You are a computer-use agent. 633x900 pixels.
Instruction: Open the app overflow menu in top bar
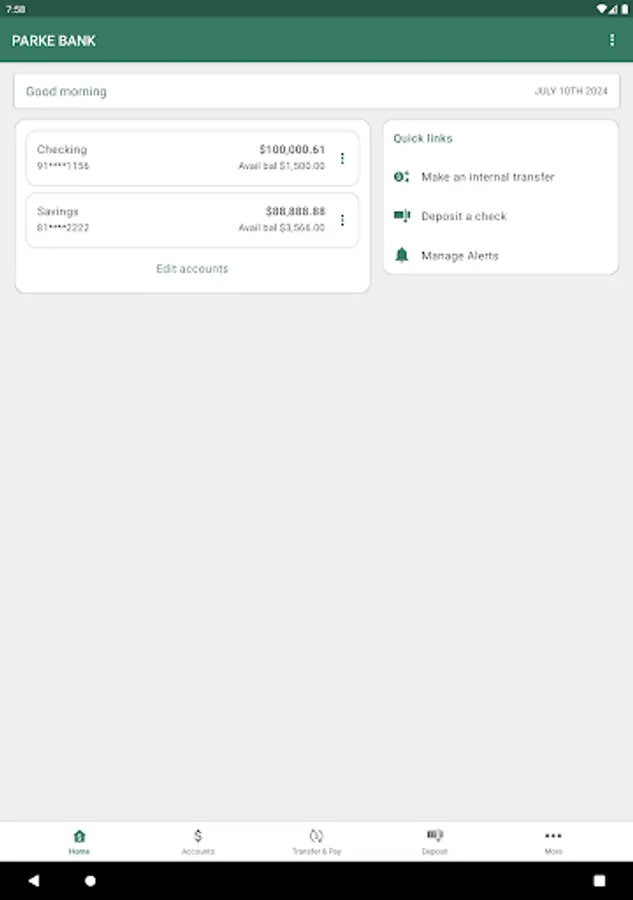click(x=613, y=40)
